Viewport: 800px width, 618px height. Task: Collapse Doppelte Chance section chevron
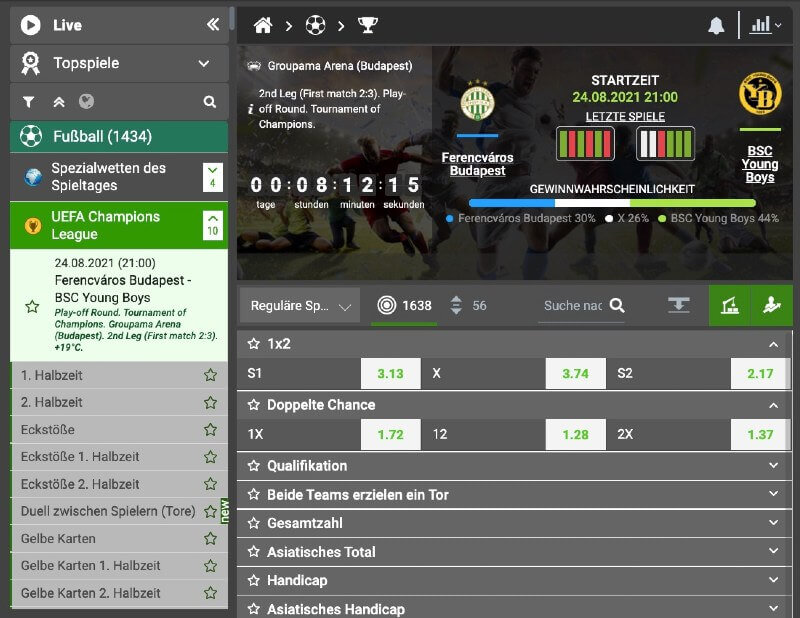point(773,406)
